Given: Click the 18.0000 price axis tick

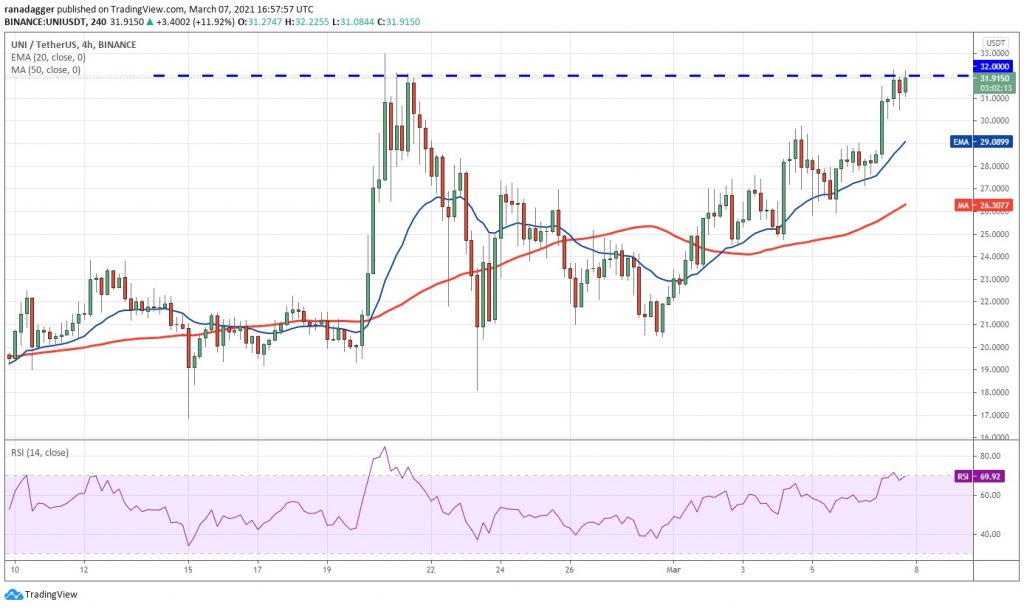Looking at the screenshot, I should (993, 392).
